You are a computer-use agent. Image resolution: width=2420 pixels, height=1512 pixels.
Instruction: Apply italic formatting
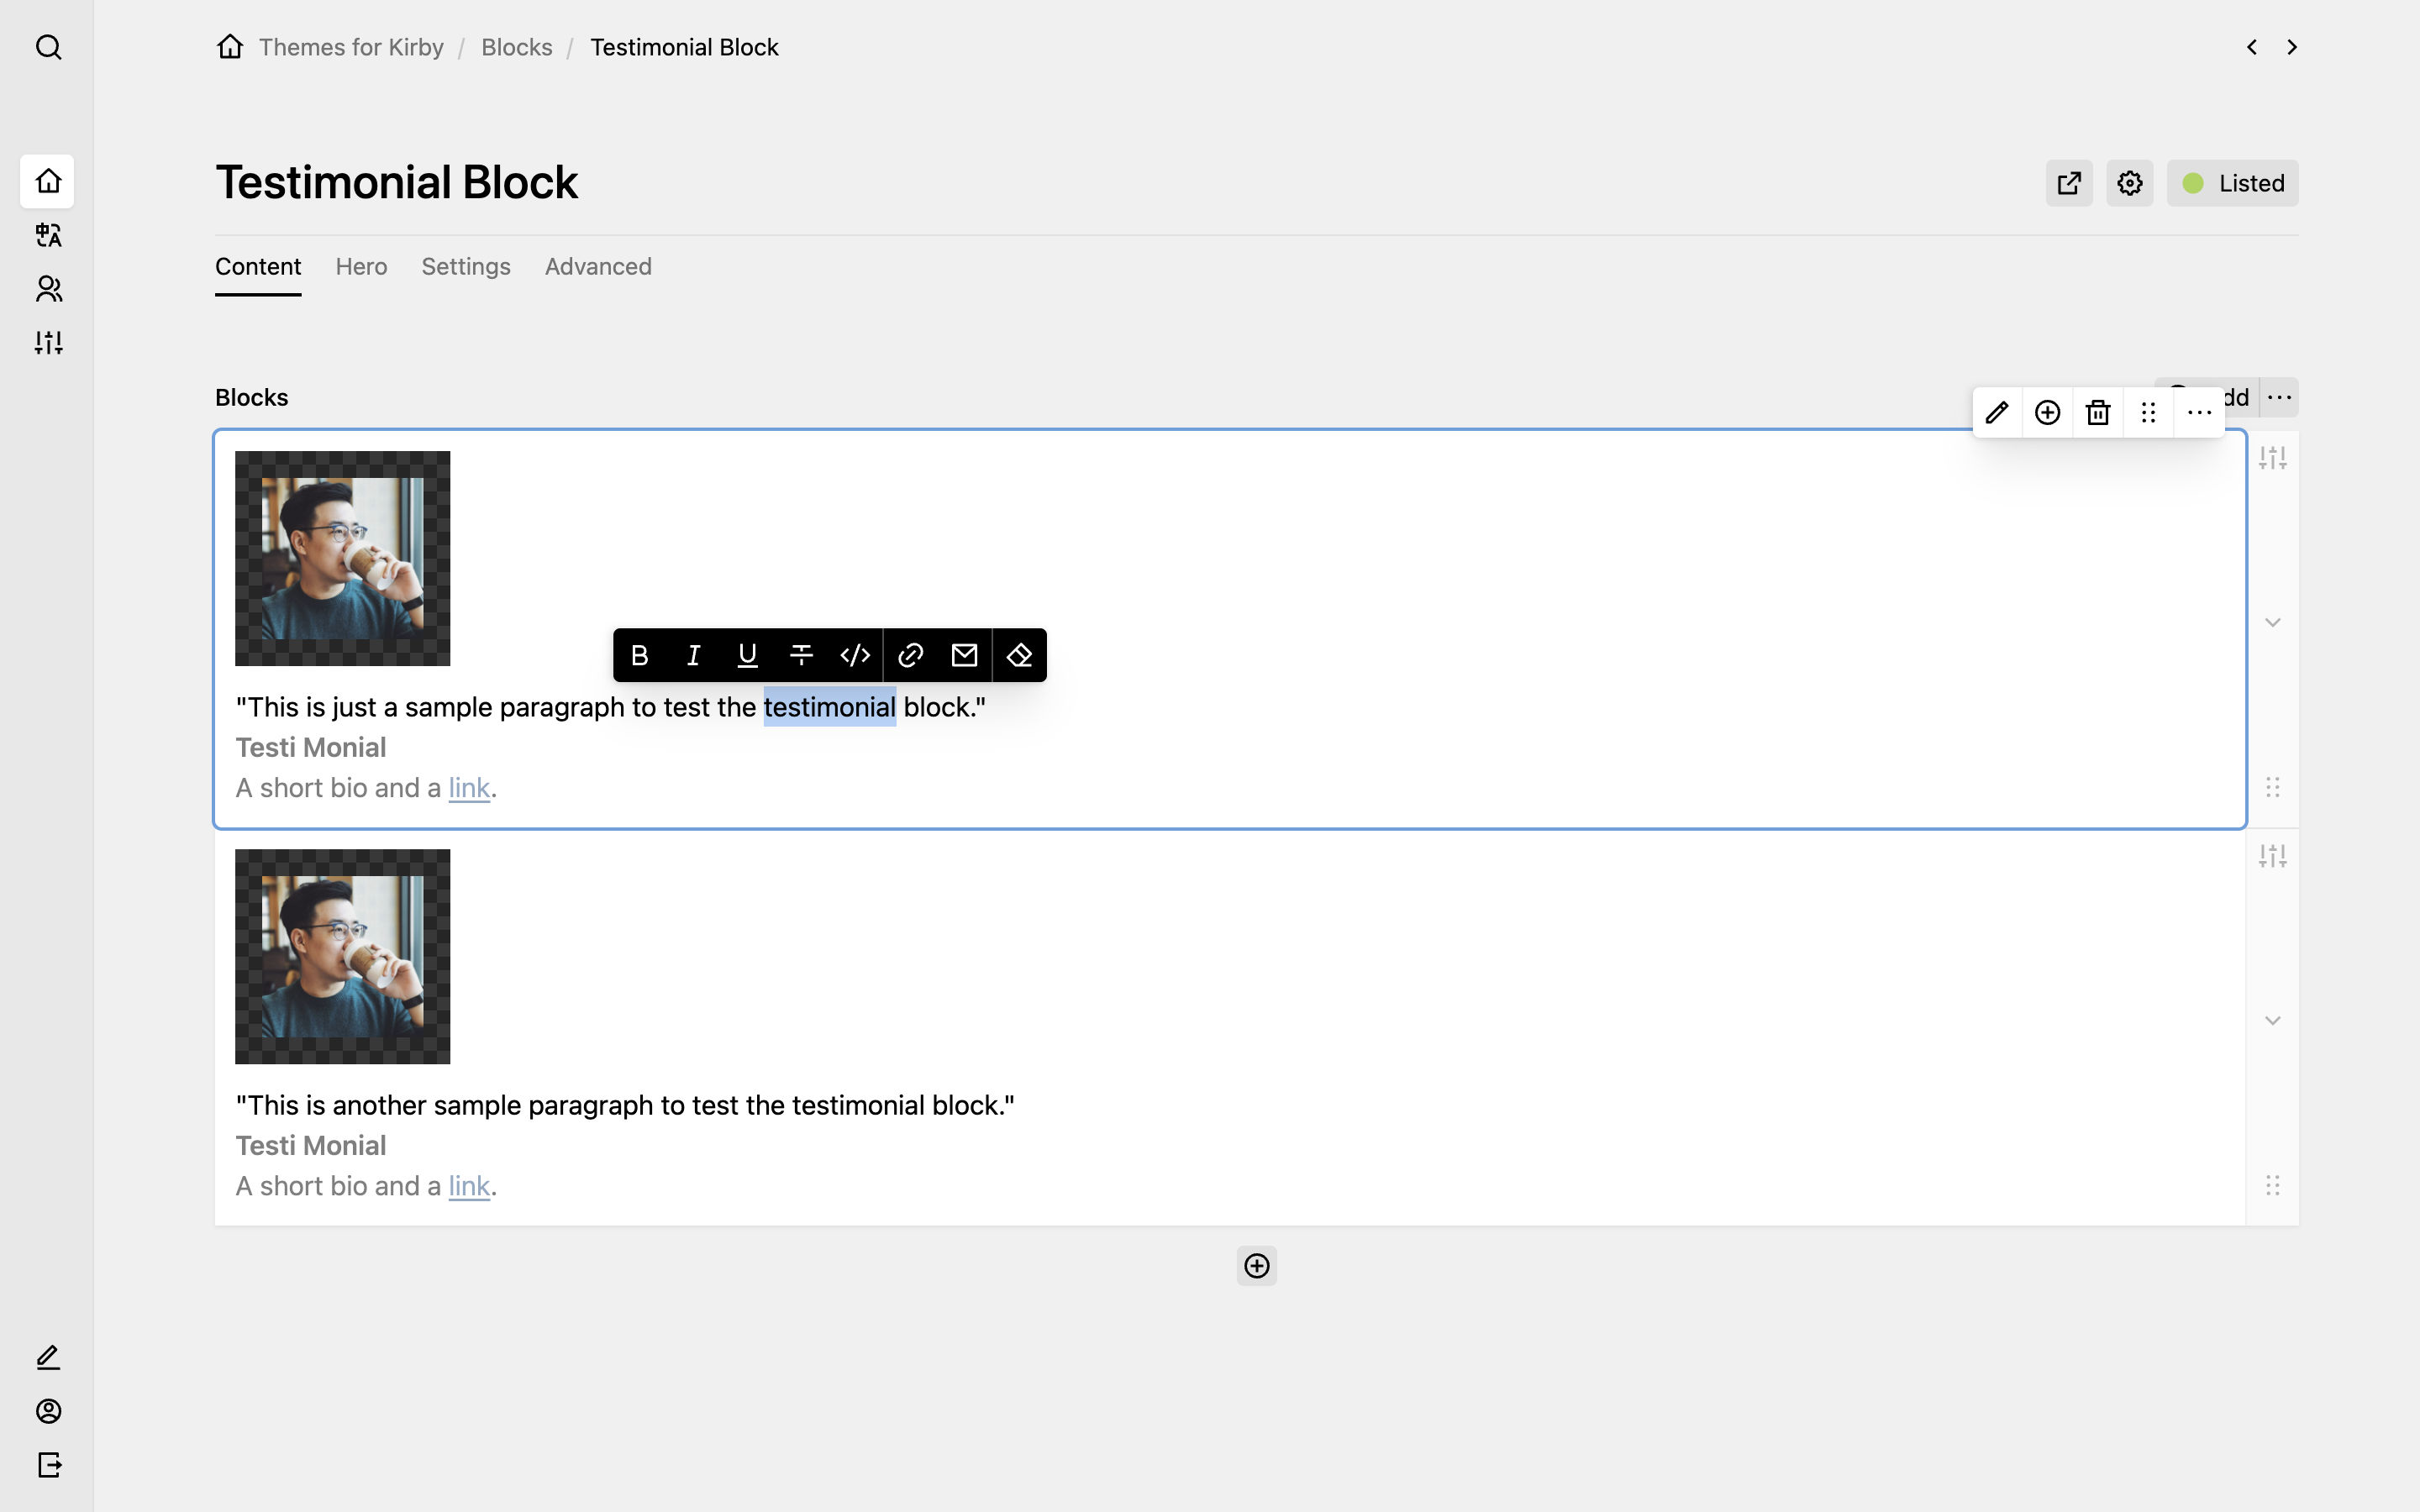[694, 655]
